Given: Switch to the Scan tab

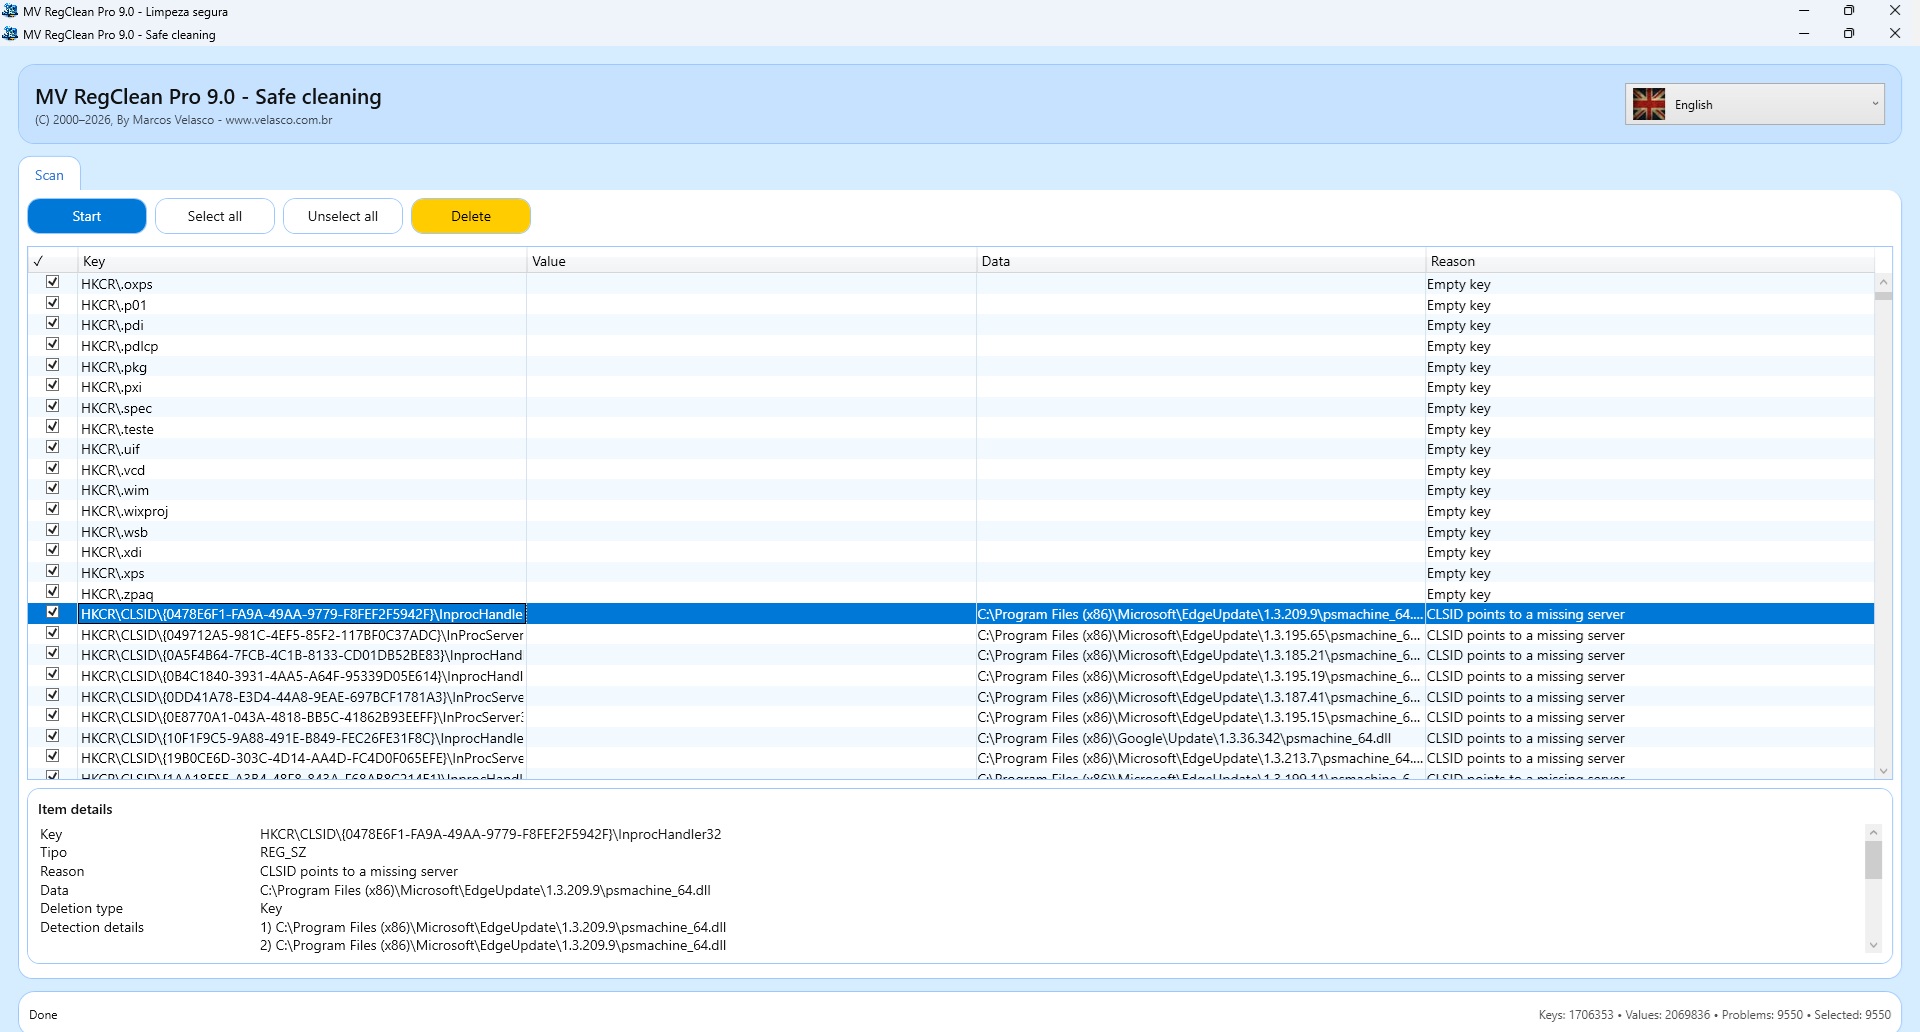Looking at the screenshot, I should (49, 175).
